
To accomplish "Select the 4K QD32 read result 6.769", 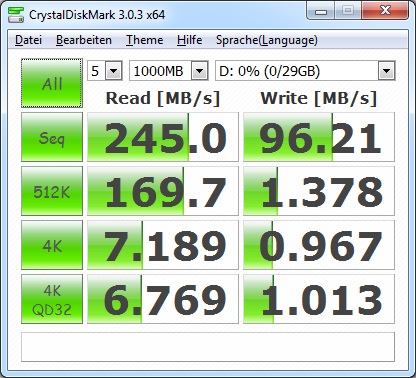I will (x=163, y=299).
